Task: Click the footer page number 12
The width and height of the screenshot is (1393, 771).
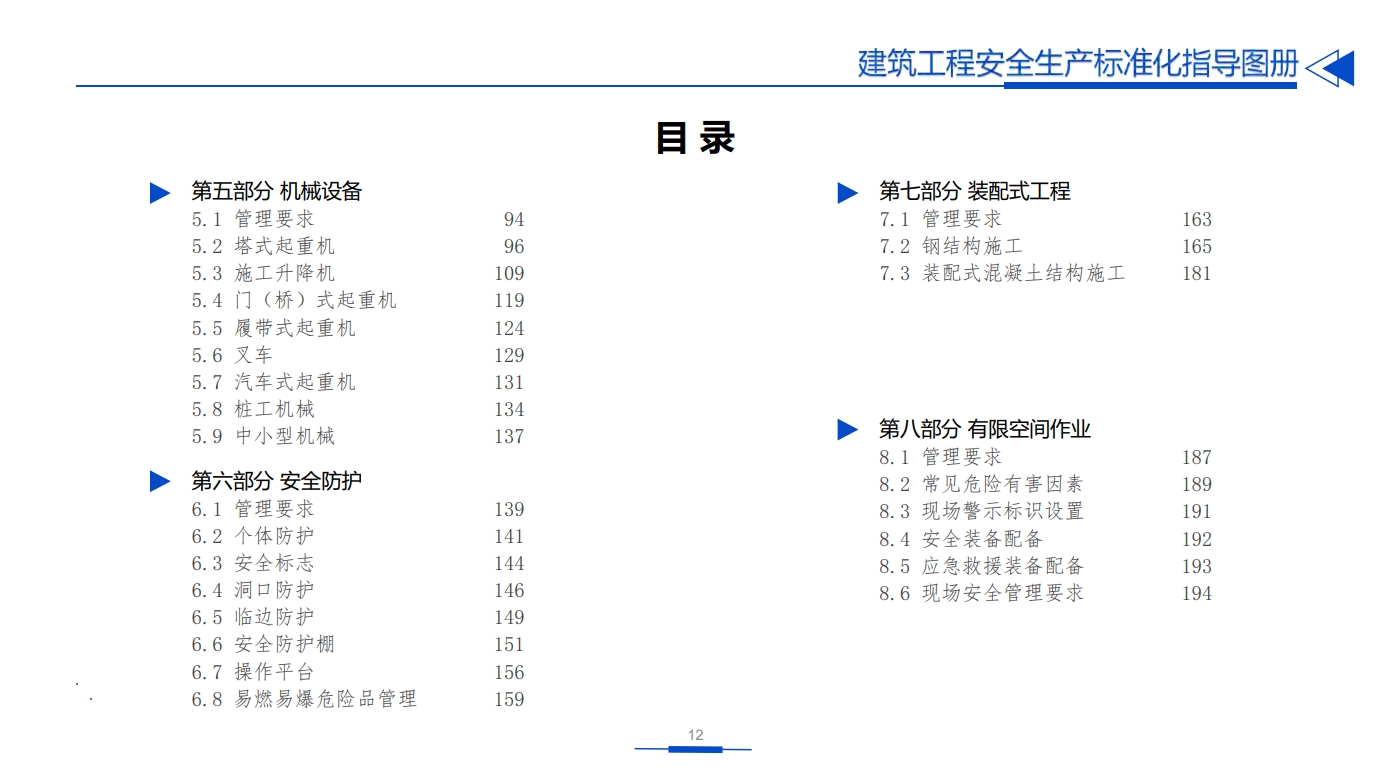Action: point(695,735)
